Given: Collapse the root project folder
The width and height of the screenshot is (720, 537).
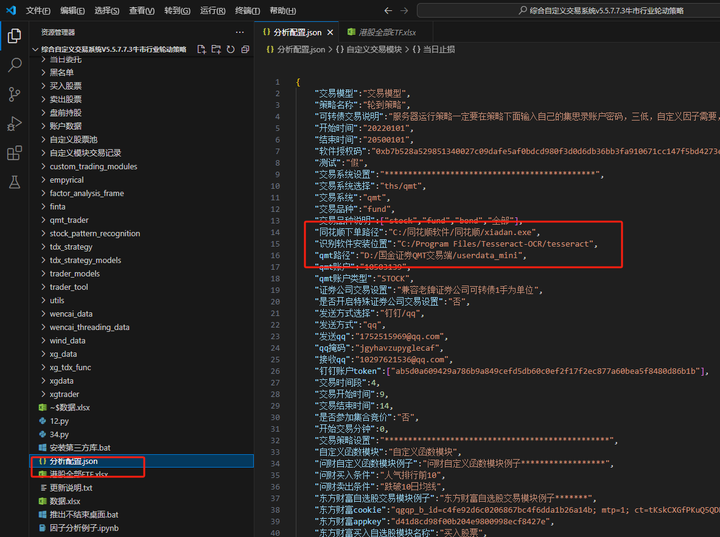Looking at the screenshot, I should [x=113, y=49].
